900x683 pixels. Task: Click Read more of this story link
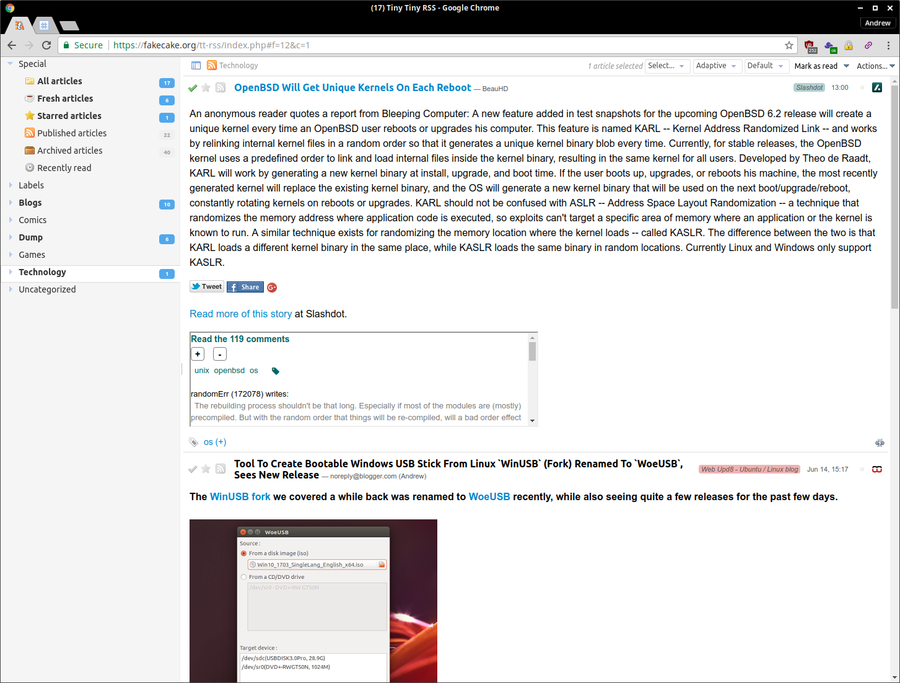240,314
